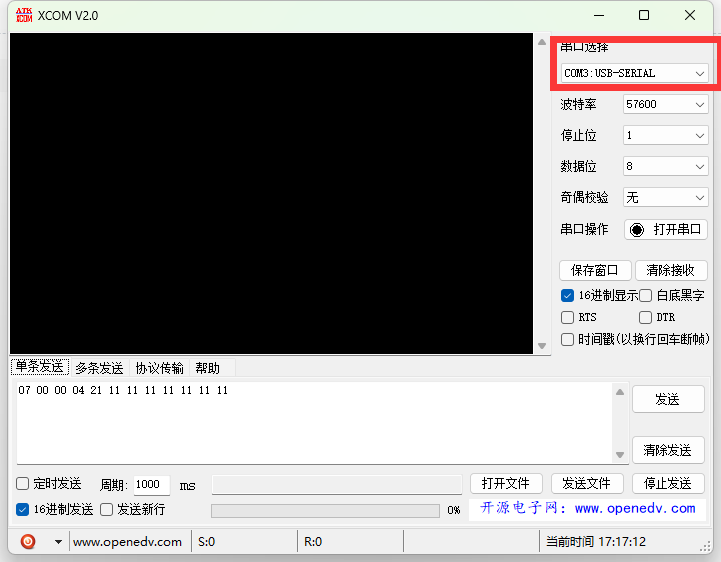Click the XCOM app icon in title bar

tap(24, 15)
